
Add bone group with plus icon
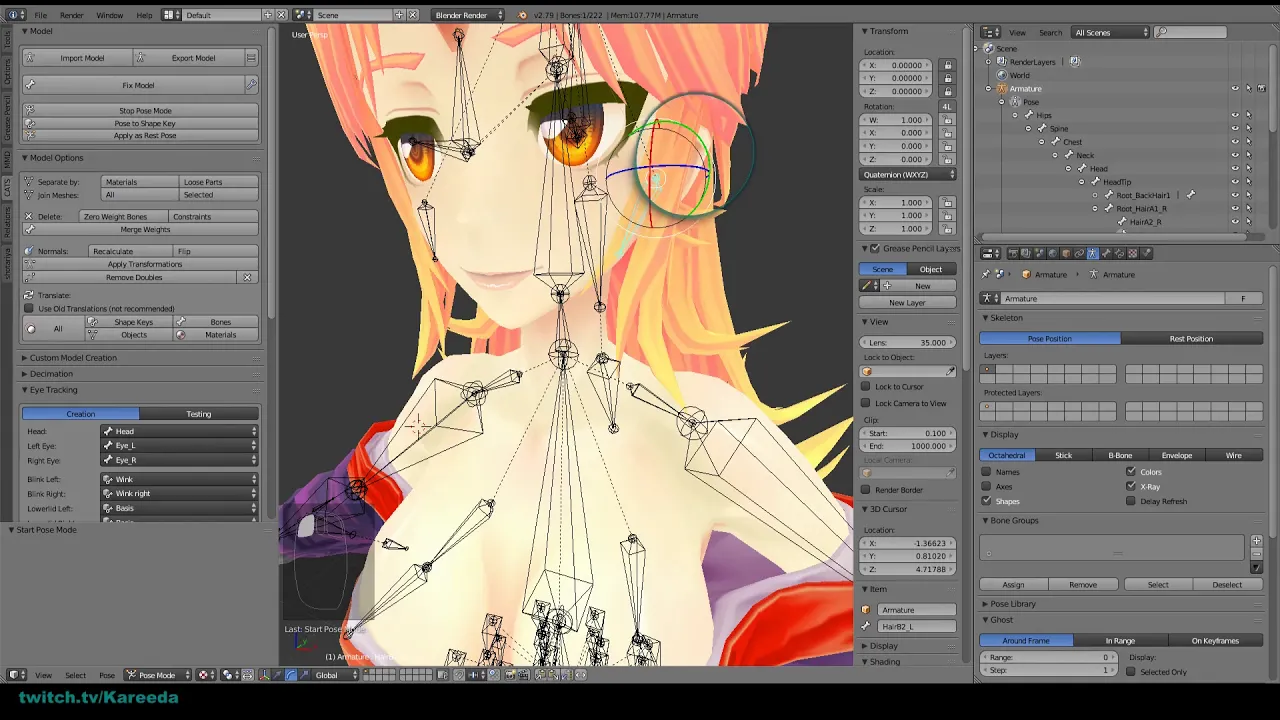[1256, 541]
